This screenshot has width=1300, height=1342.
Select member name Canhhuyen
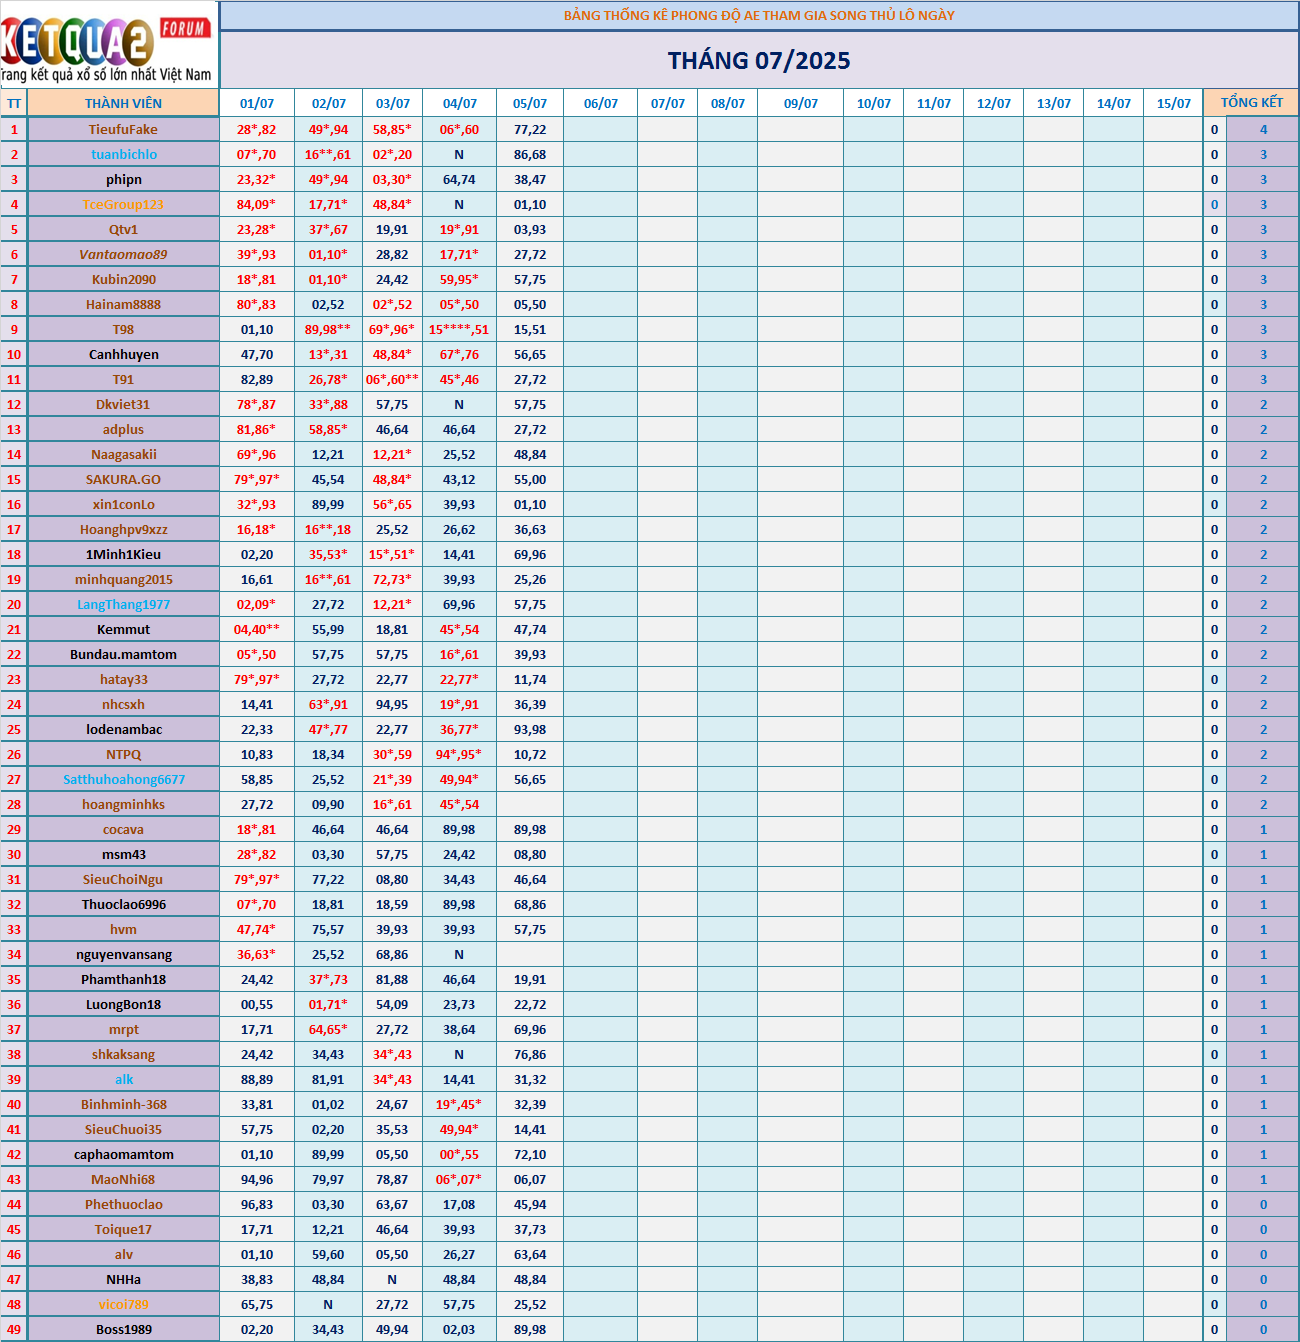pyautogui.click(x=123, y=354)
